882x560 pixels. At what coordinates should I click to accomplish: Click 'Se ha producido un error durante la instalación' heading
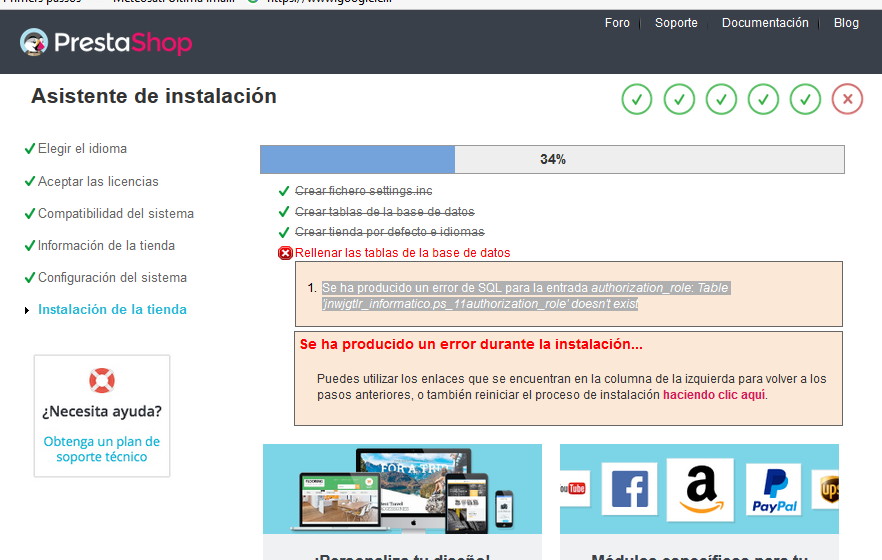click(x=471, y=344)
